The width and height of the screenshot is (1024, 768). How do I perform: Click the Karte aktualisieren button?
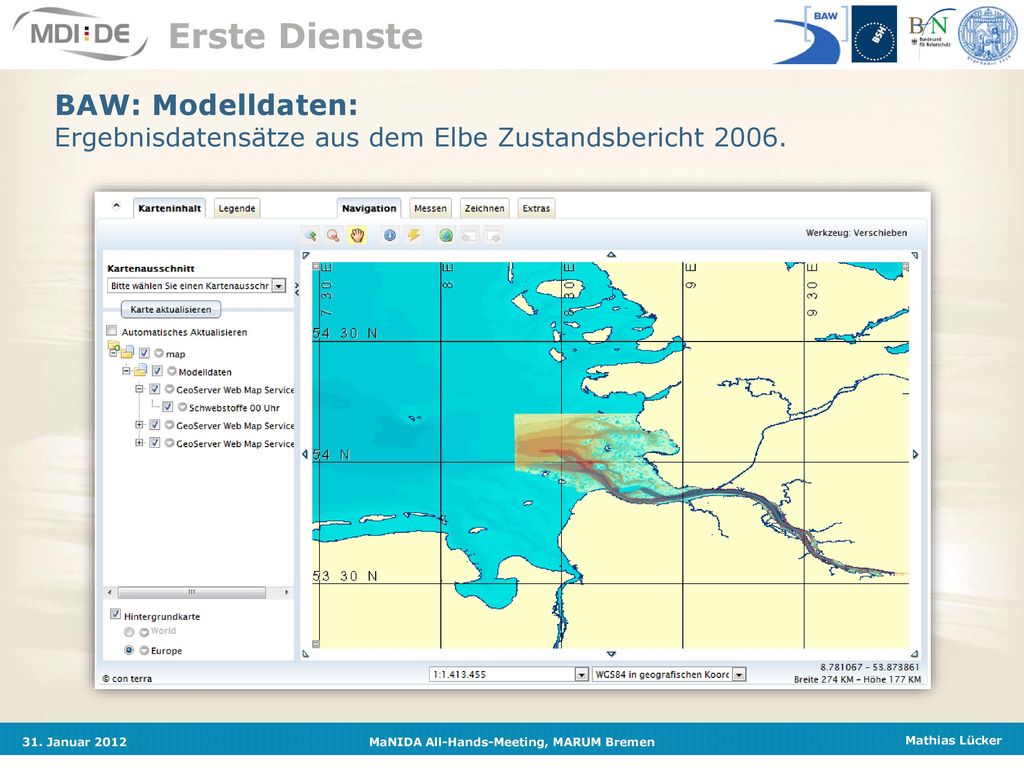(170, 309)
